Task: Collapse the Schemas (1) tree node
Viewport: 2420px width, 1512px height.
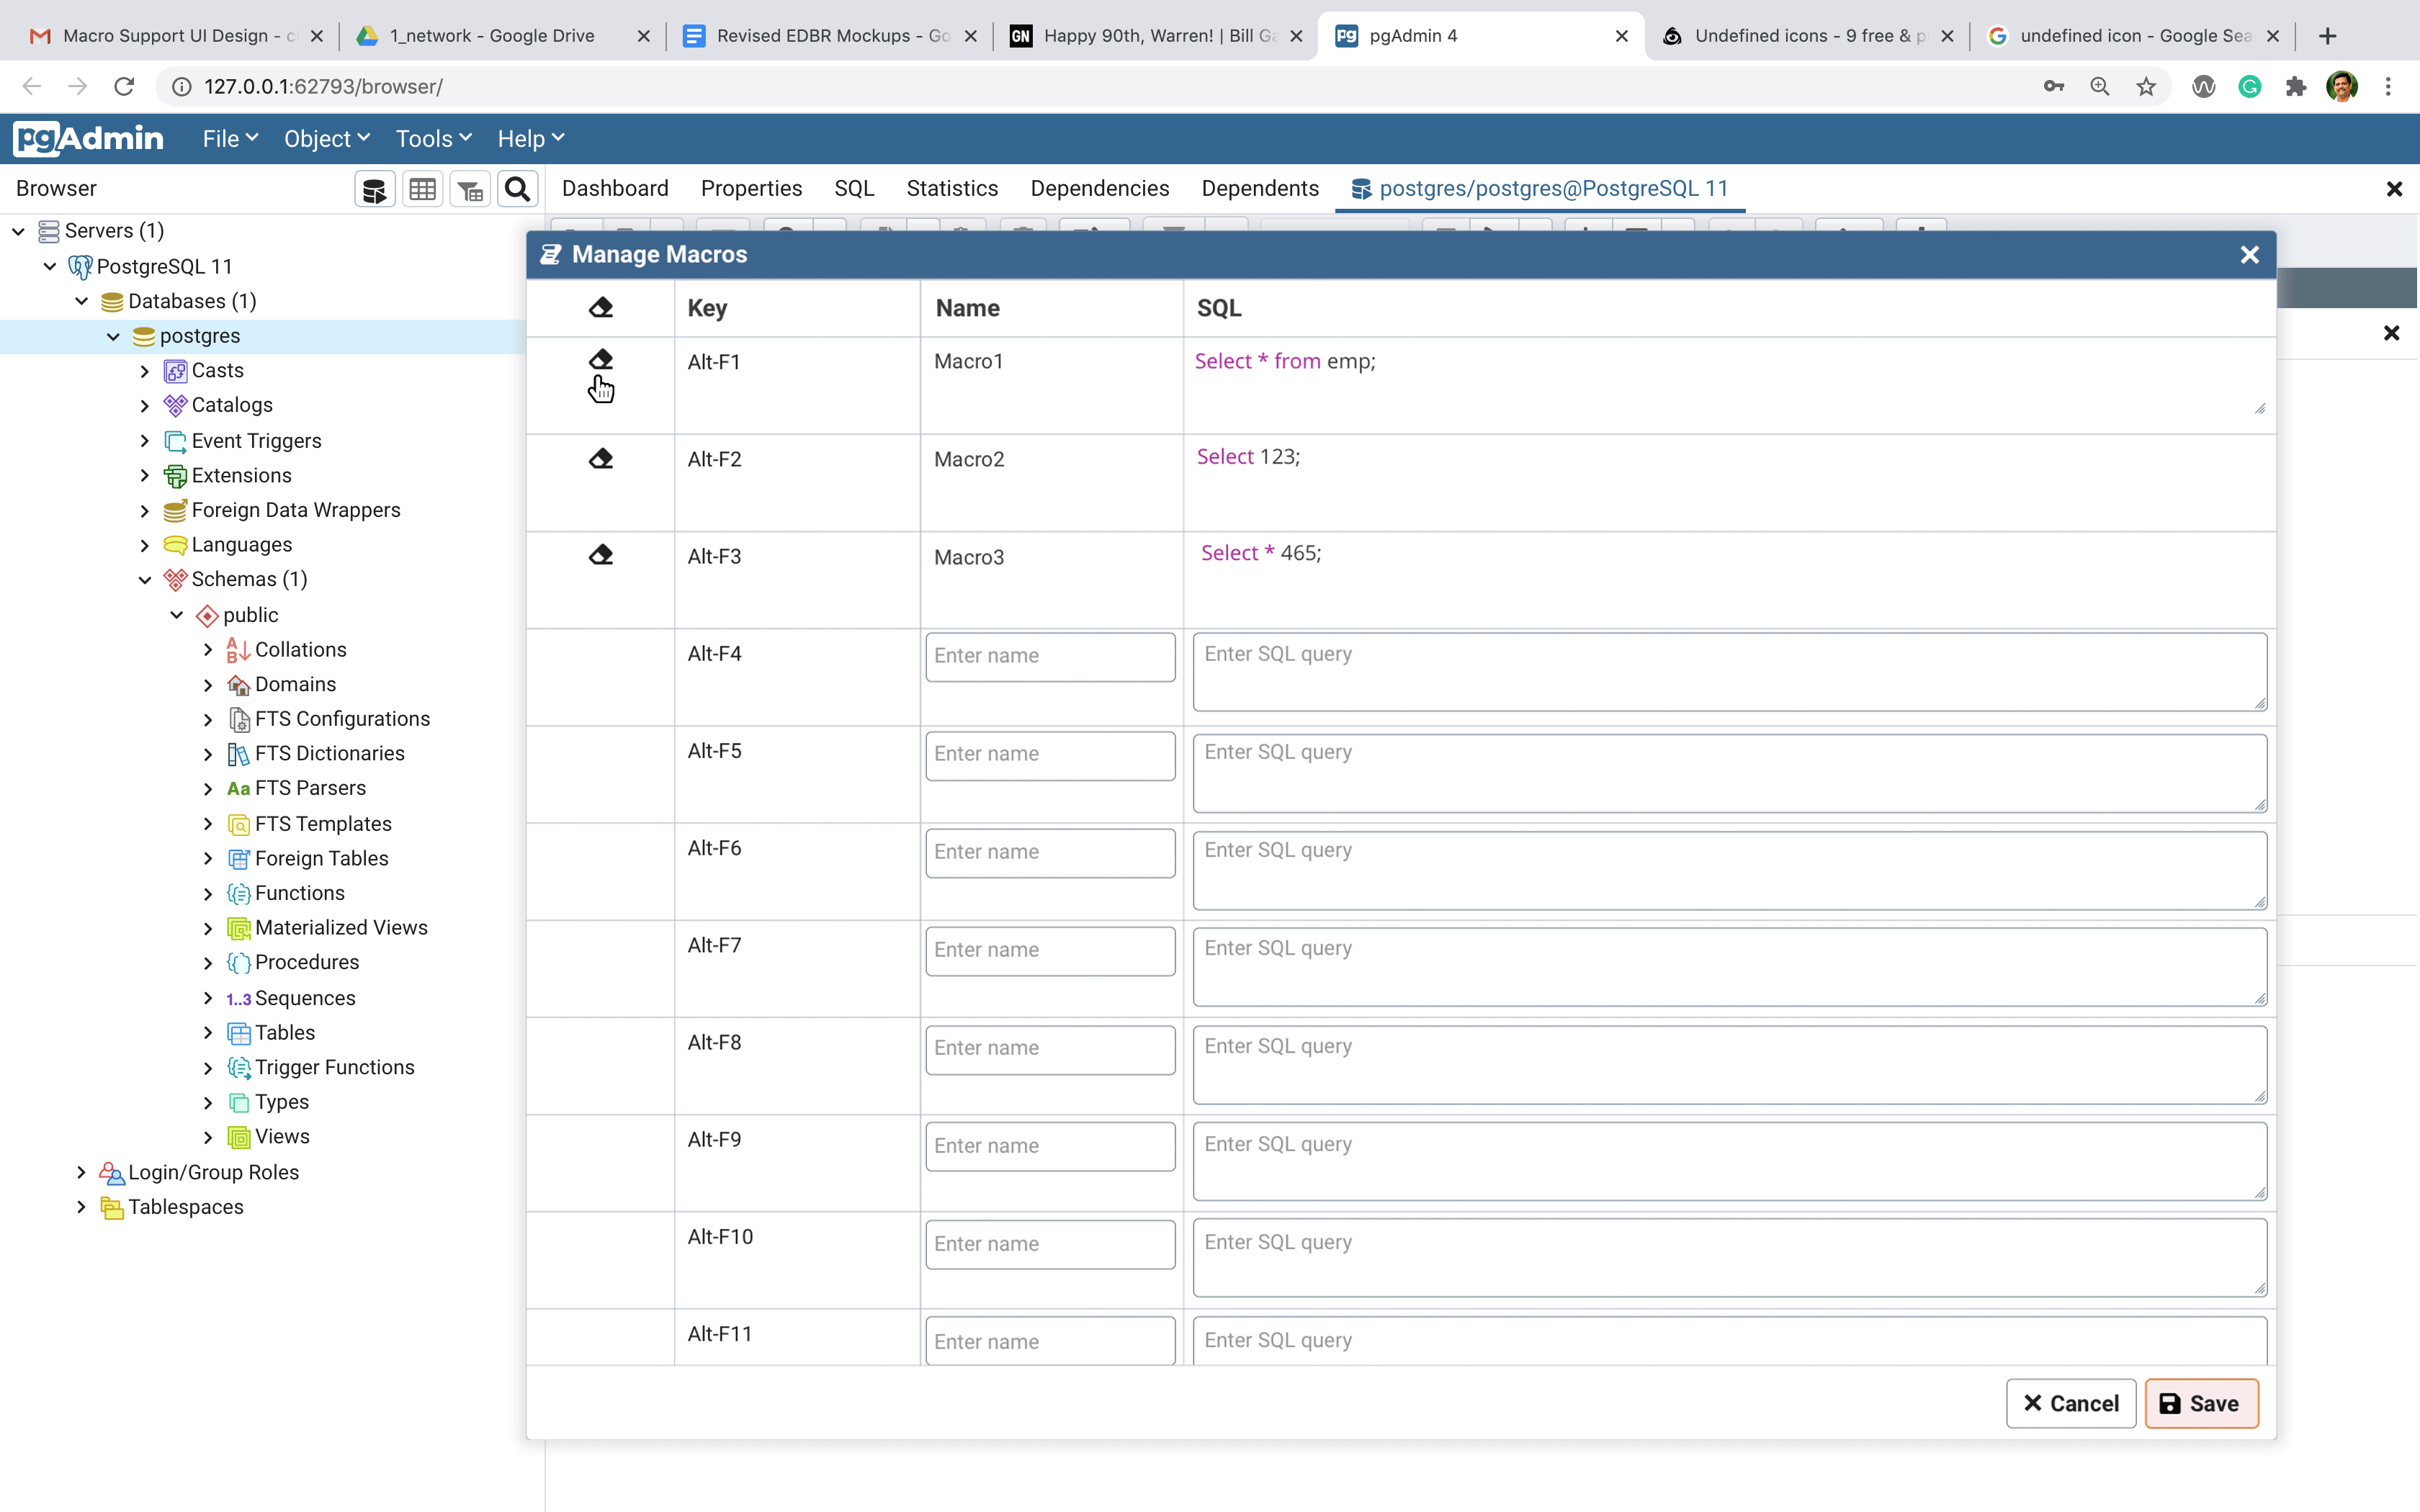Action: click(x=145, y=580)
